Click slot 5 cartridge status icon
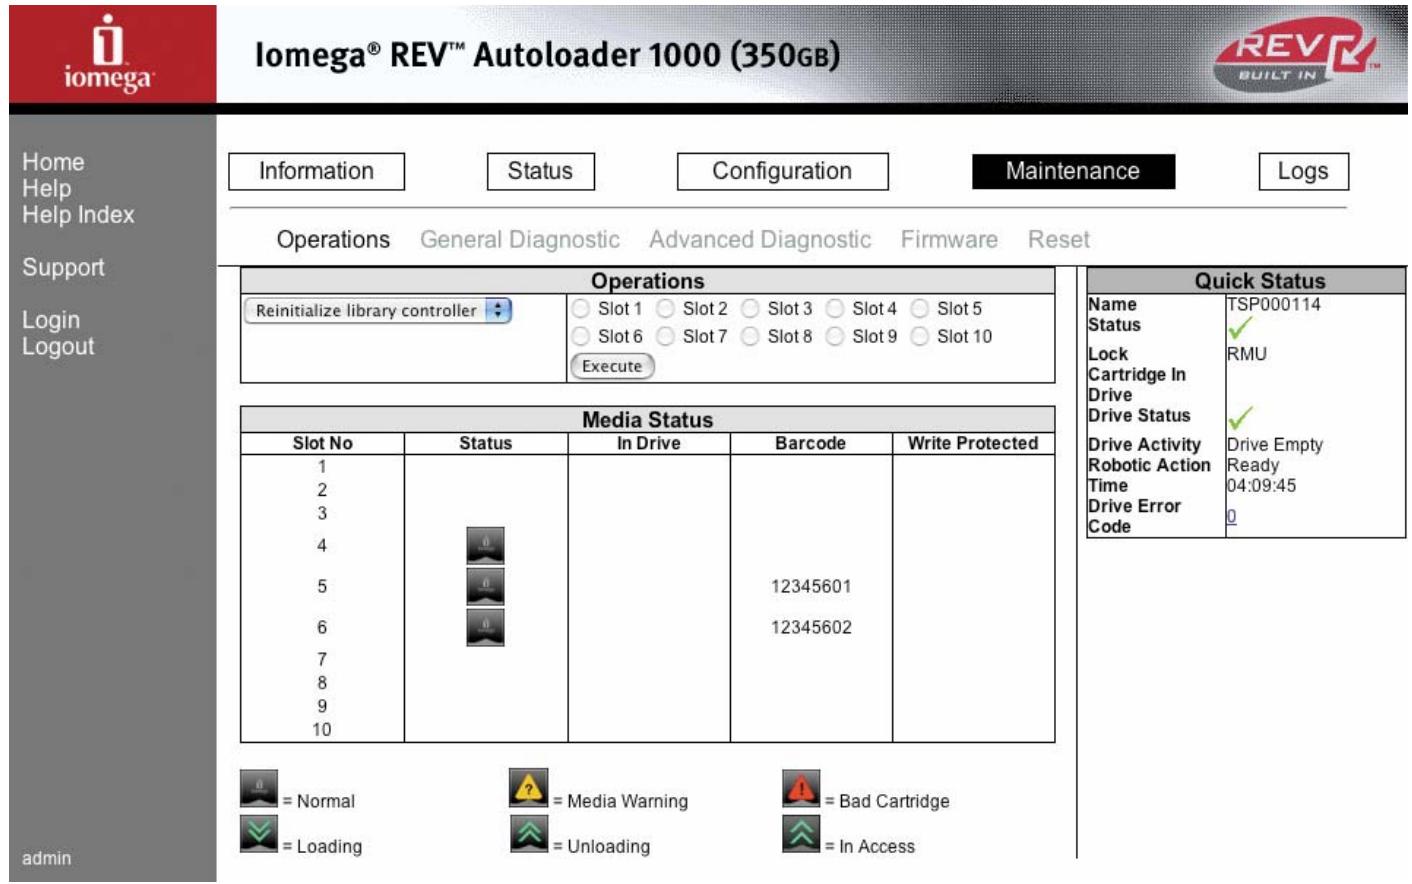1412x884 pixels. point(485,587)
